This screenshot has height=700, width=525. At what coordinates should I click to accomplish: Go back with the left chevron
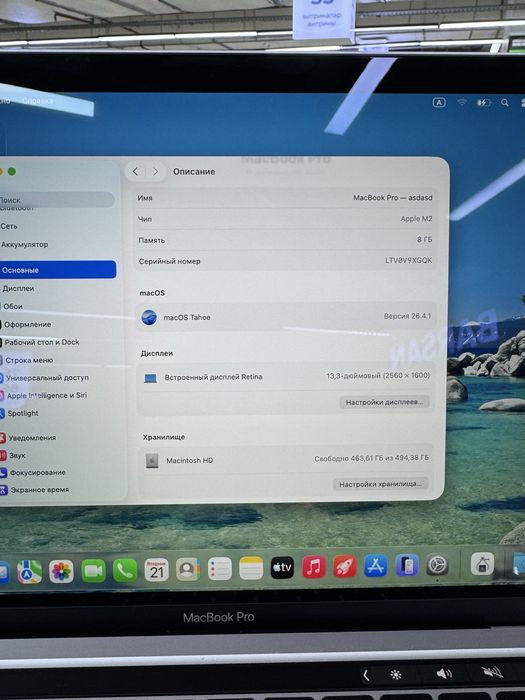[x=135, y=171]
